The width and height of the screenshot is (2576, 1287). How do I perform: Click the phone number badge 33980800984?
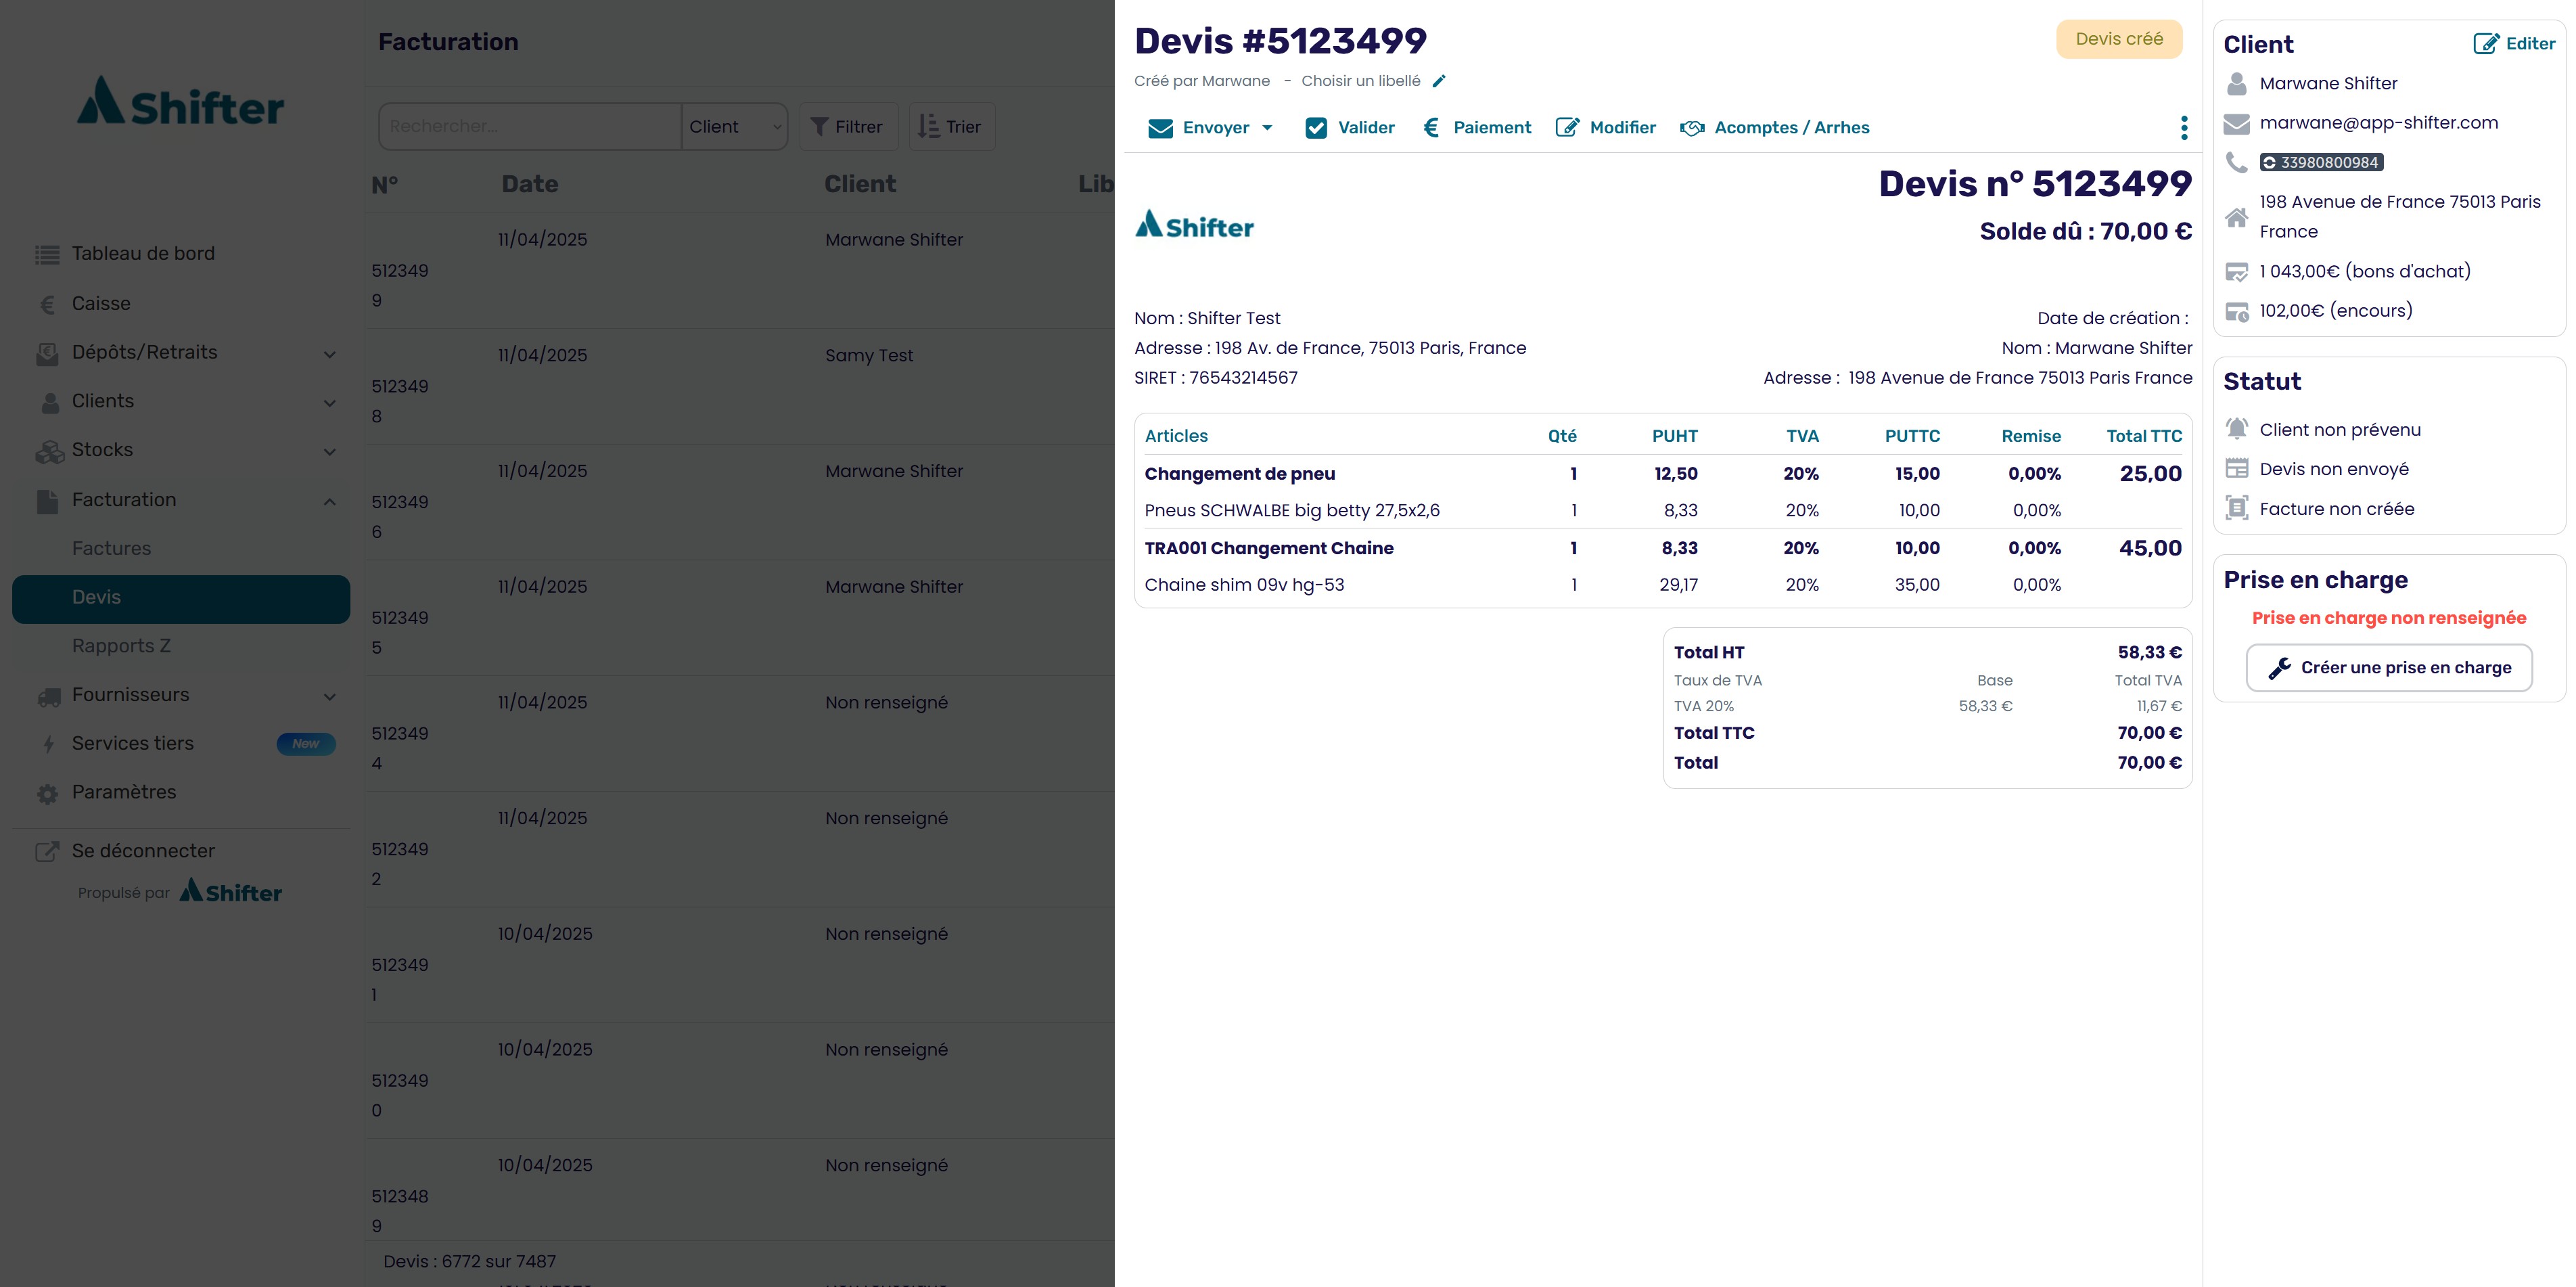pos(2321,163)
